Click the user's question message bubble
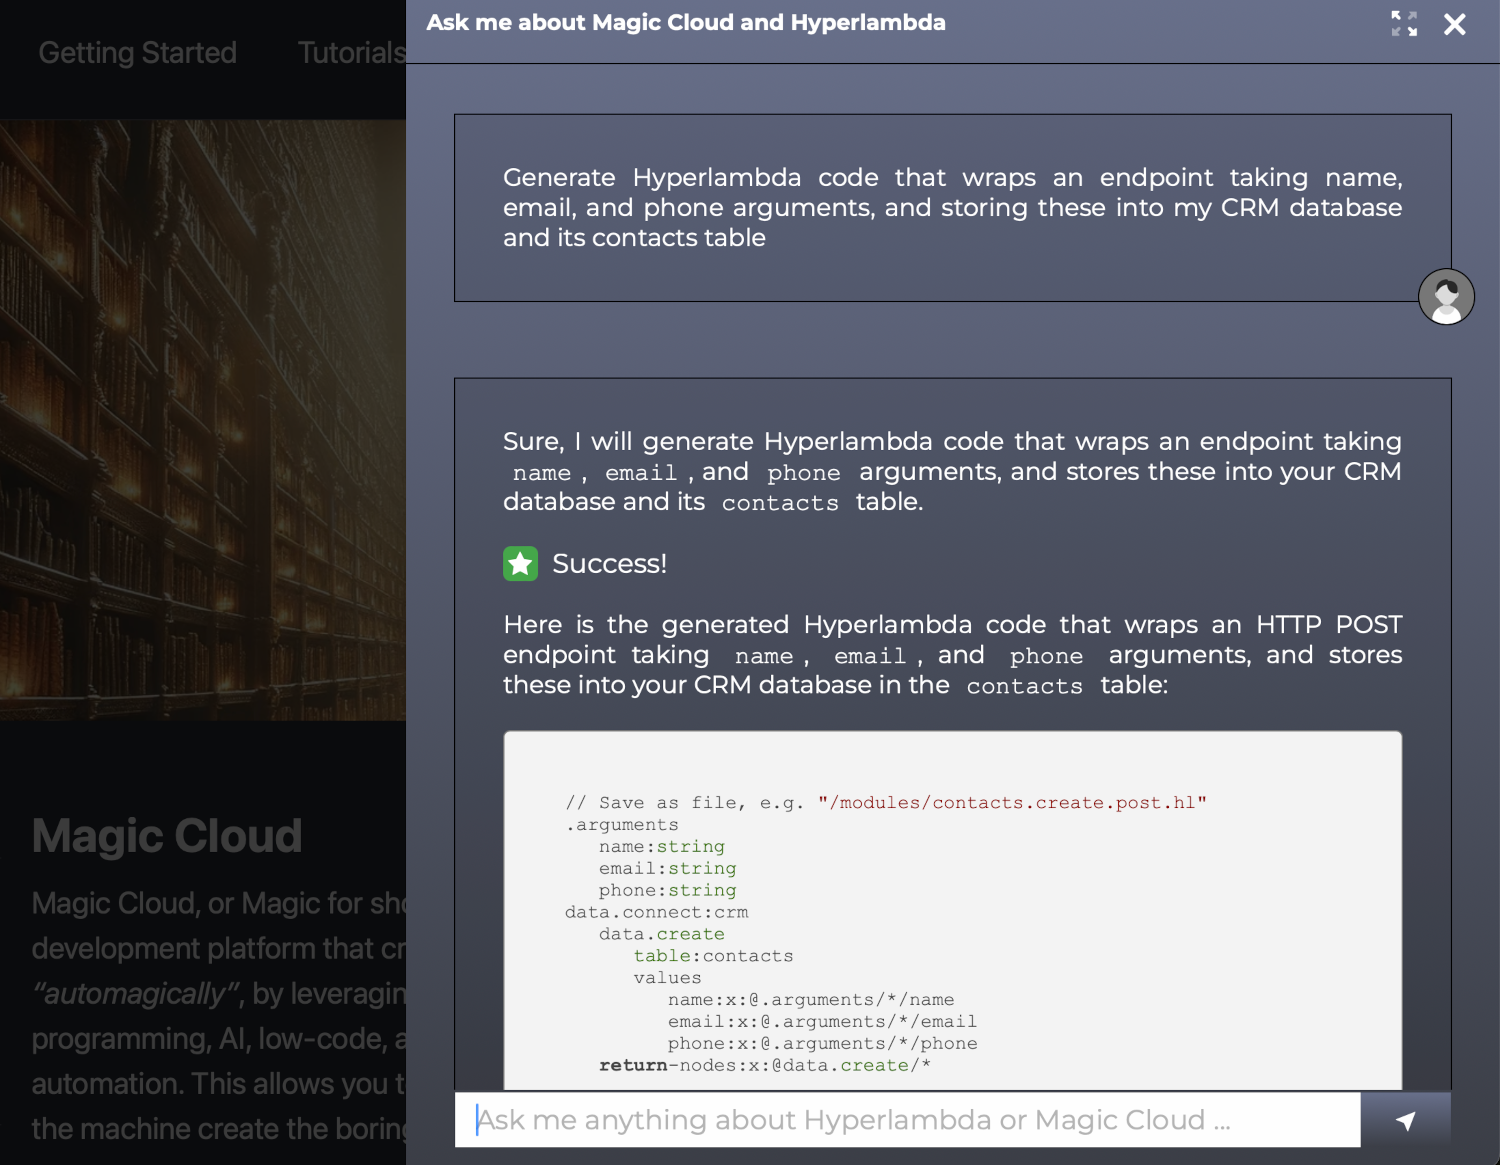The height and width of the screenshot is (1165, 1500). click(950, 207)
